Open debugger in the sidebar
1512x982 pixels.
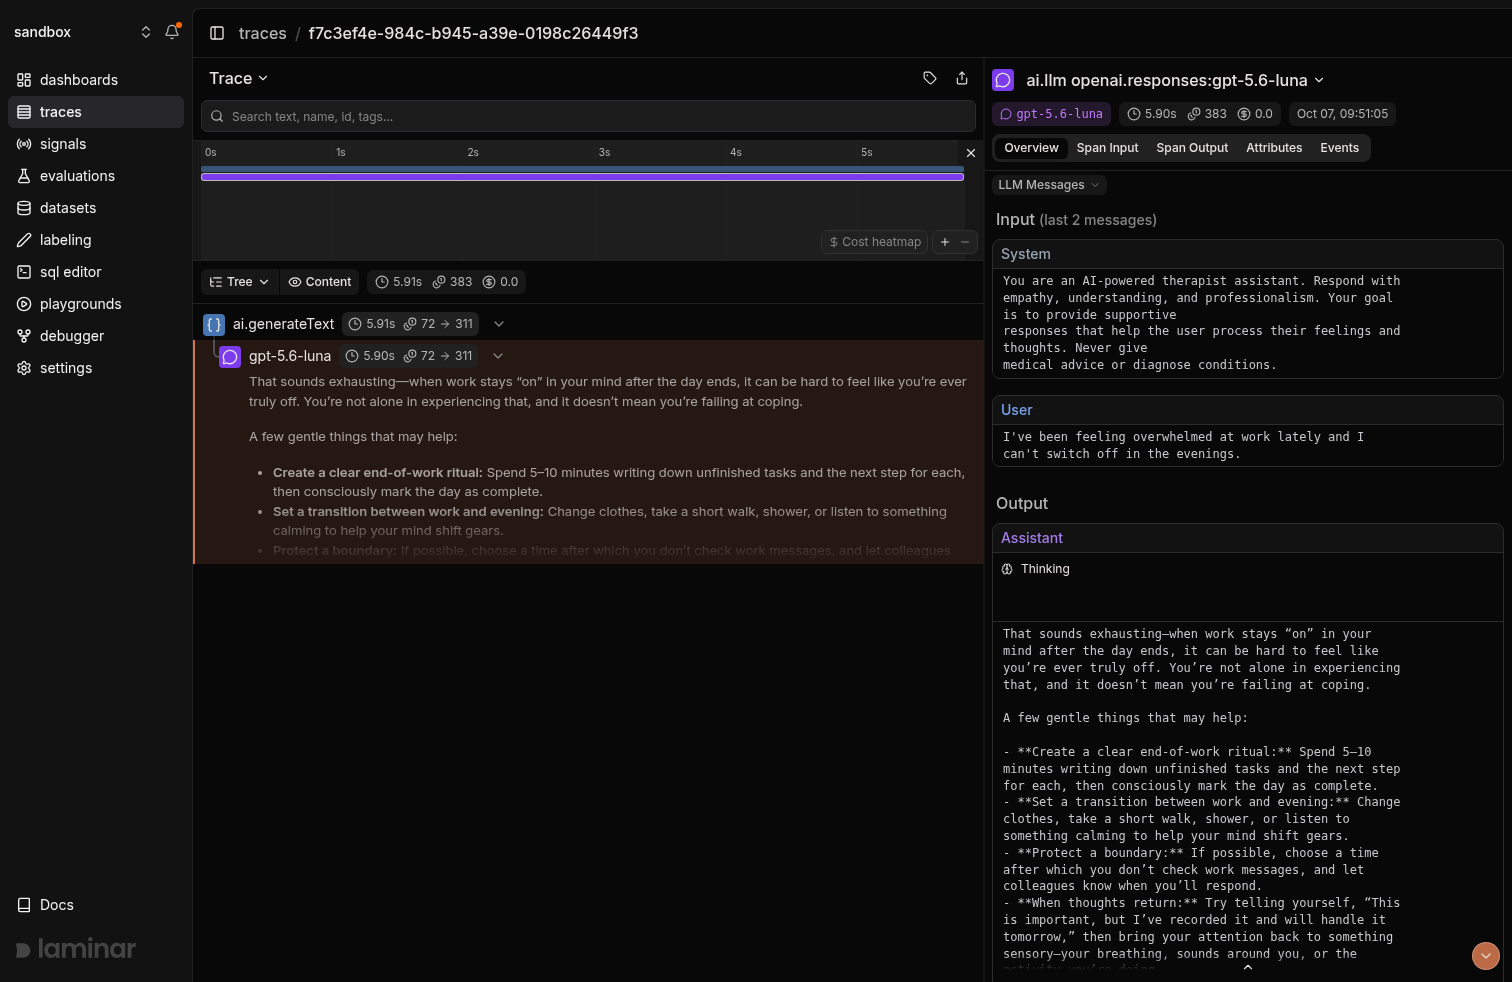pos(96,336)
